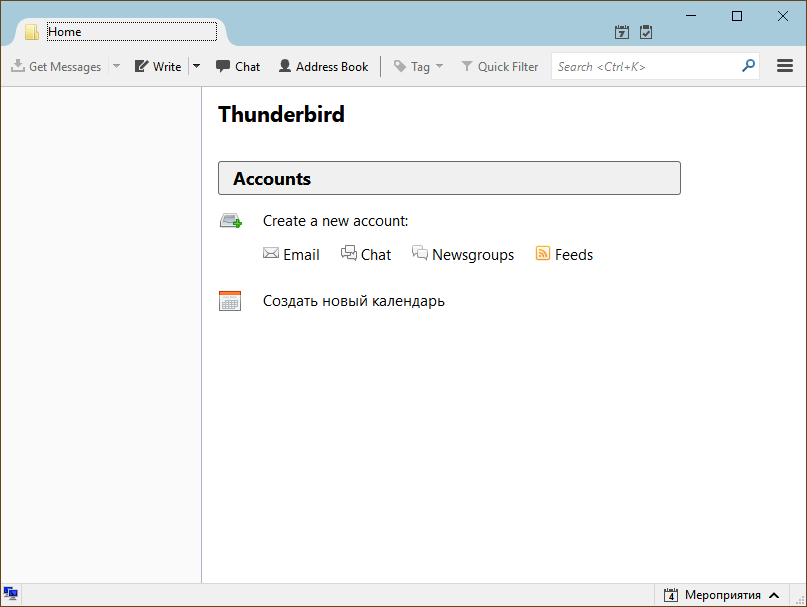
Task: Close the Thunderbird window
Action: (783, 16)
